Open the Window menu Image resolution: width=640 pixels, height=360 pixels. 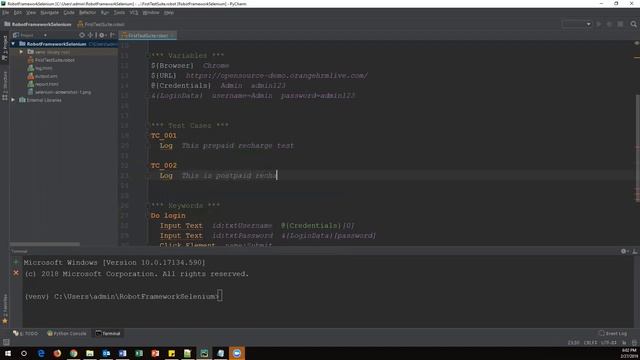[151, 13]
